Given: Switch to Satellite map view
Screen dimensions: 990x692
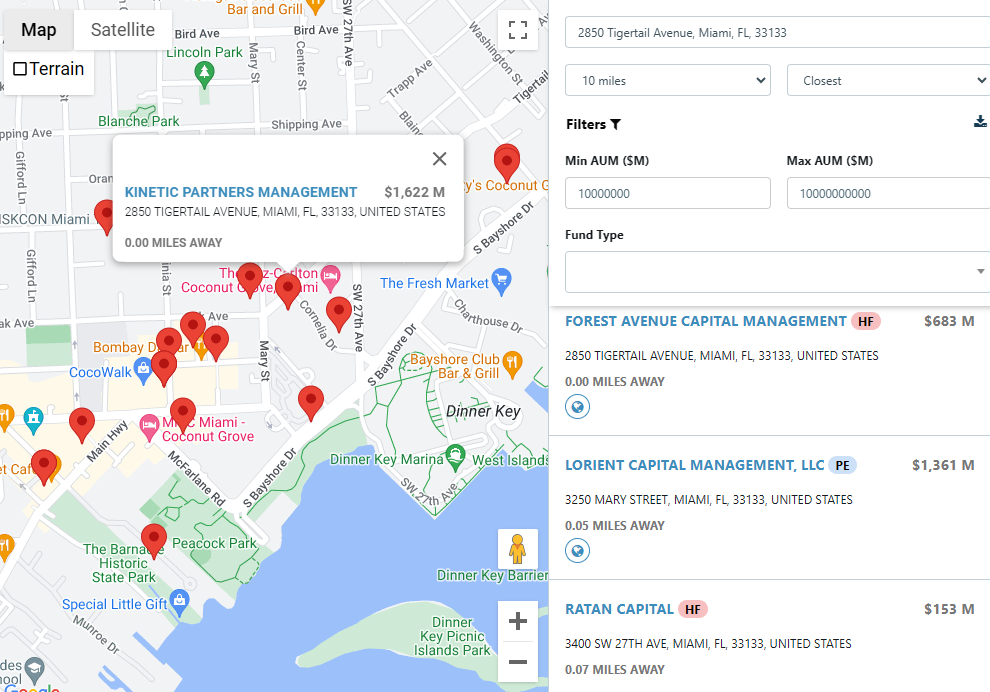Looking at the screenshot, I should (x=123, y=30).
